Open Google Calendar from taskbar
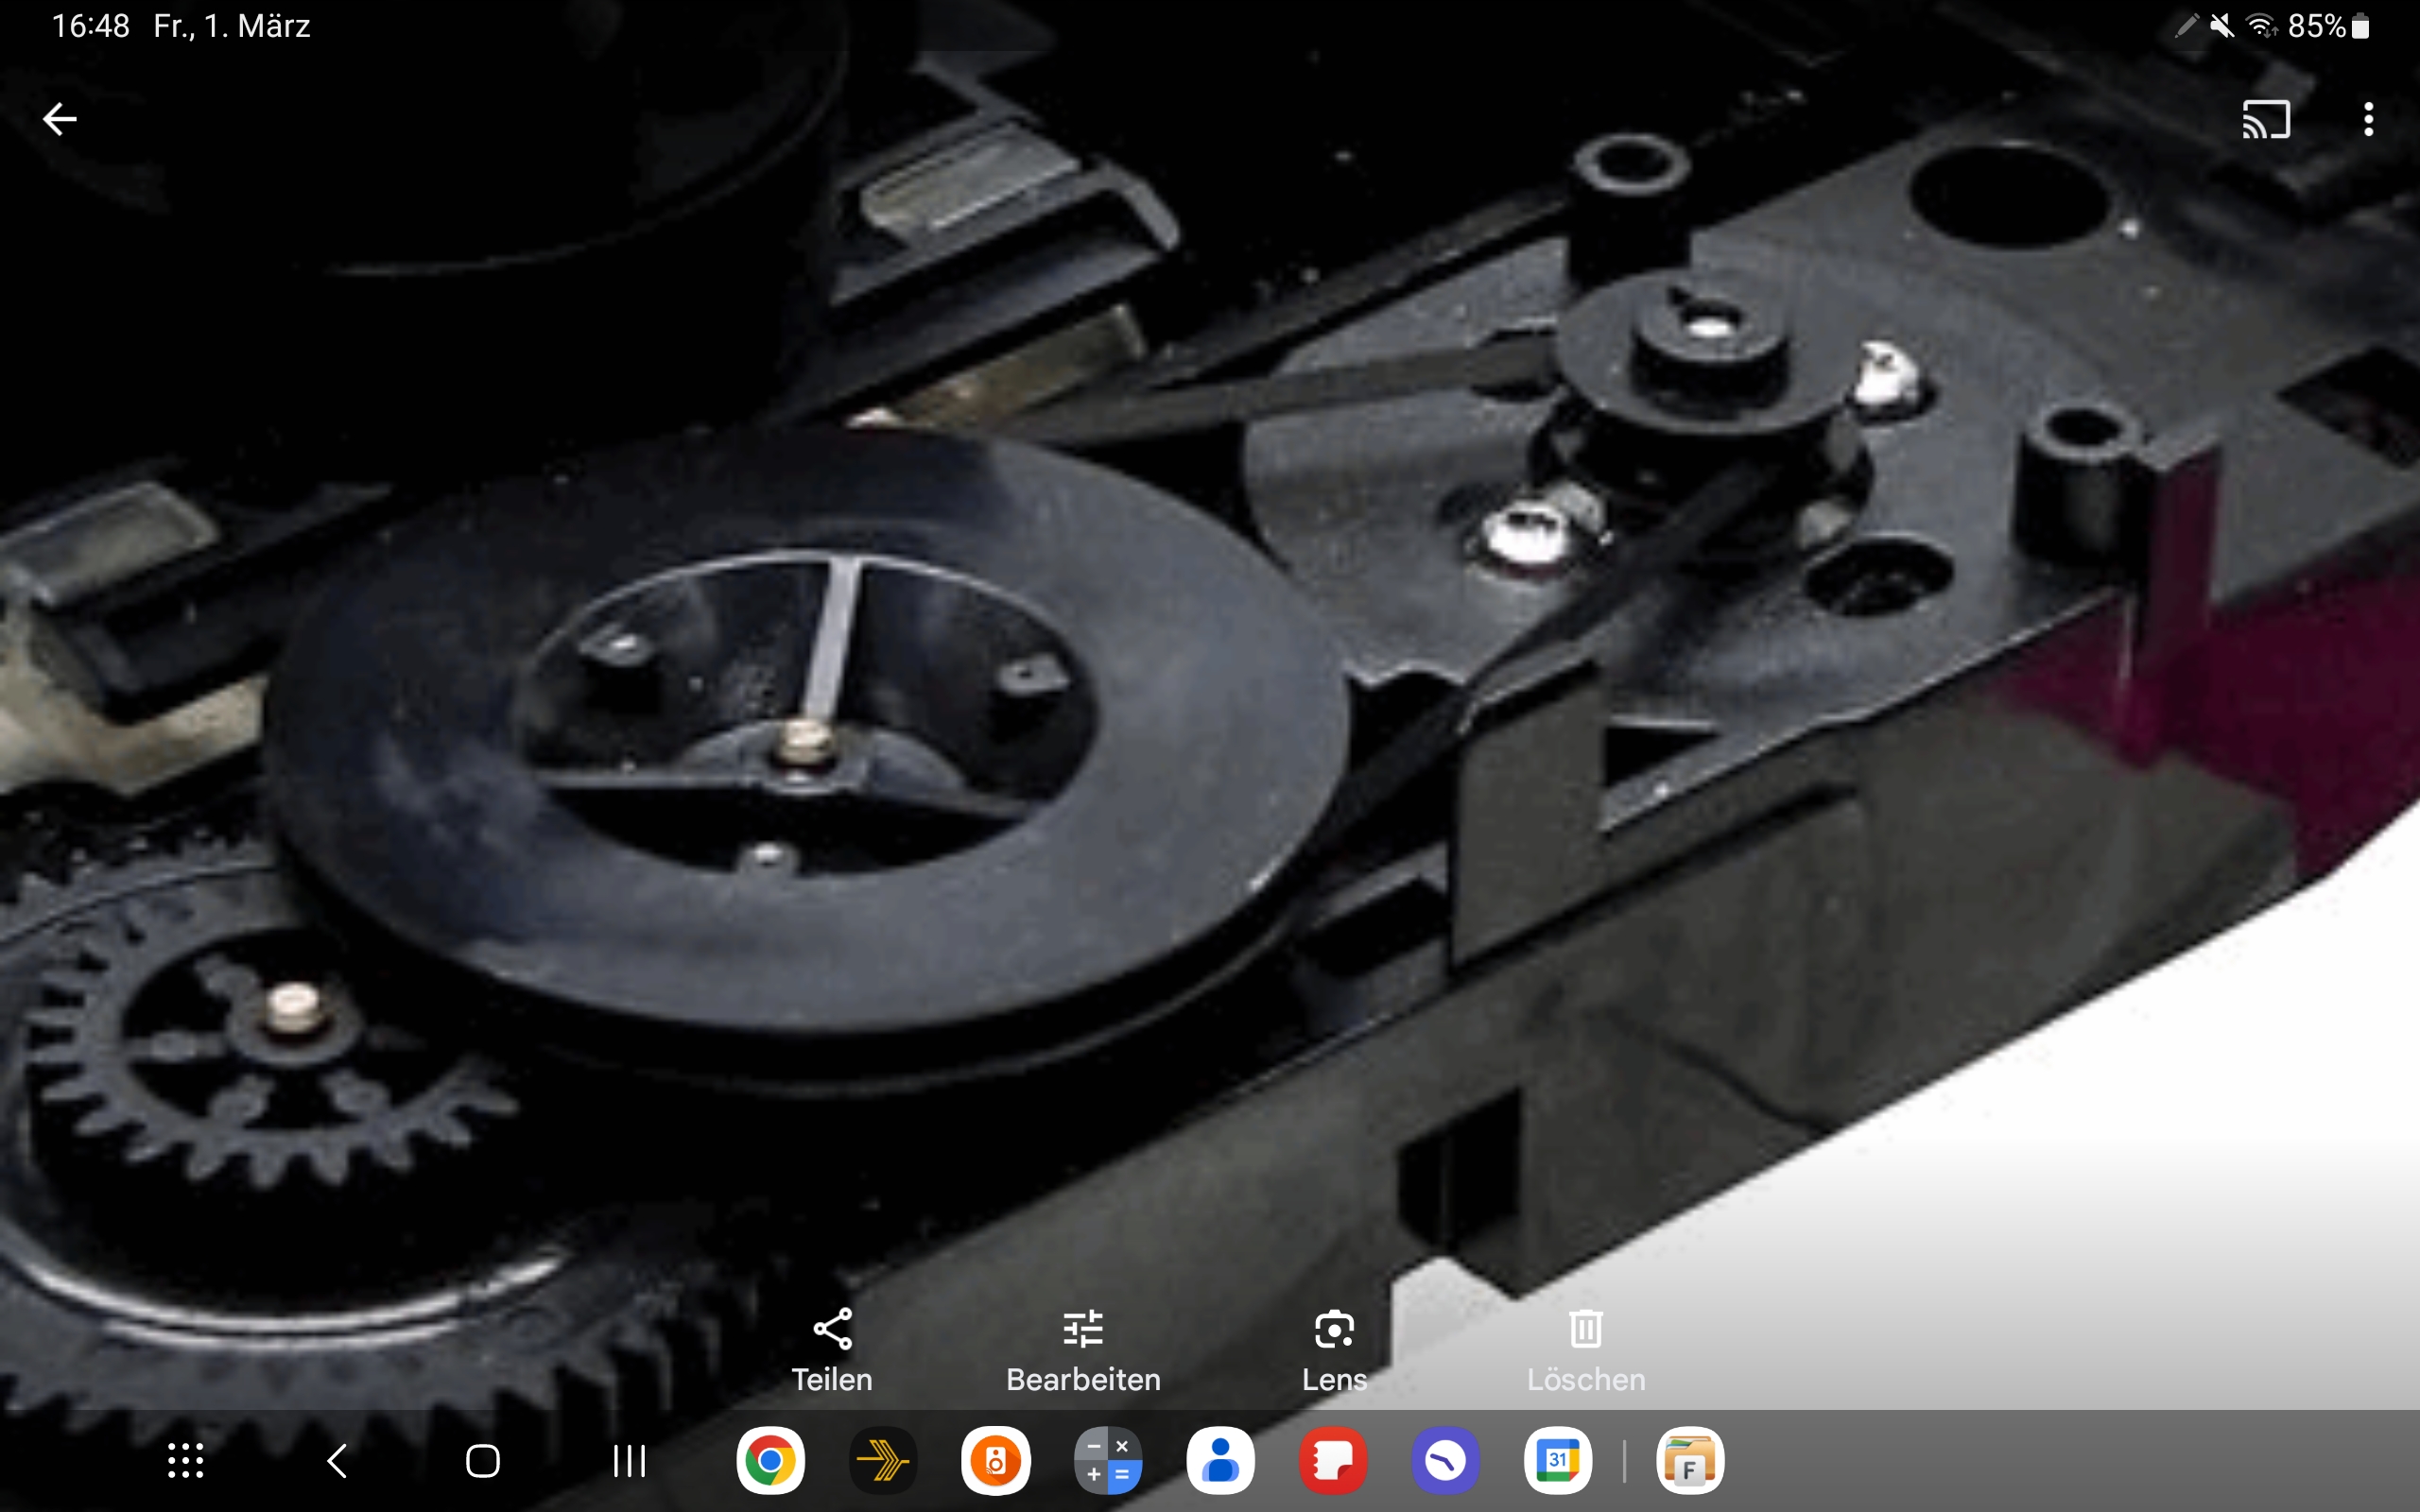The image size is (2420, 1512). pos(1558,1461)
